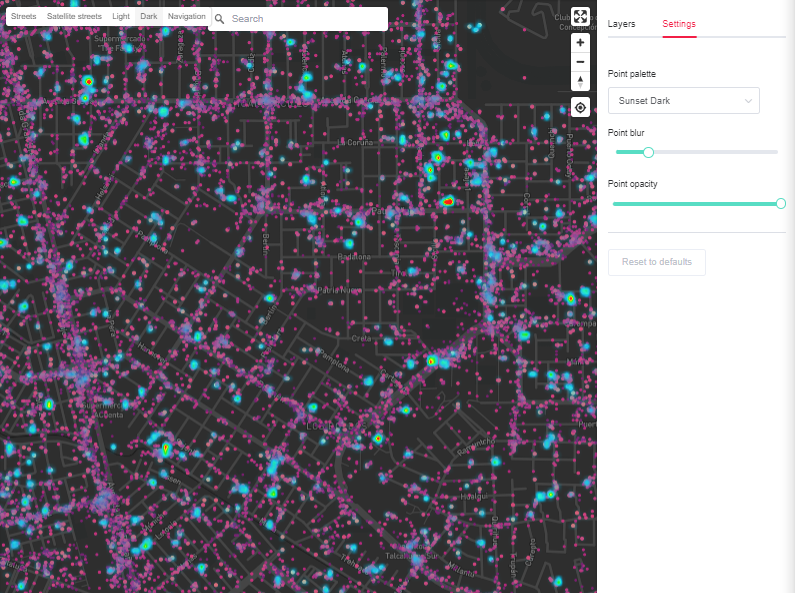Click the Point blur slider track

tap(697, 152)
